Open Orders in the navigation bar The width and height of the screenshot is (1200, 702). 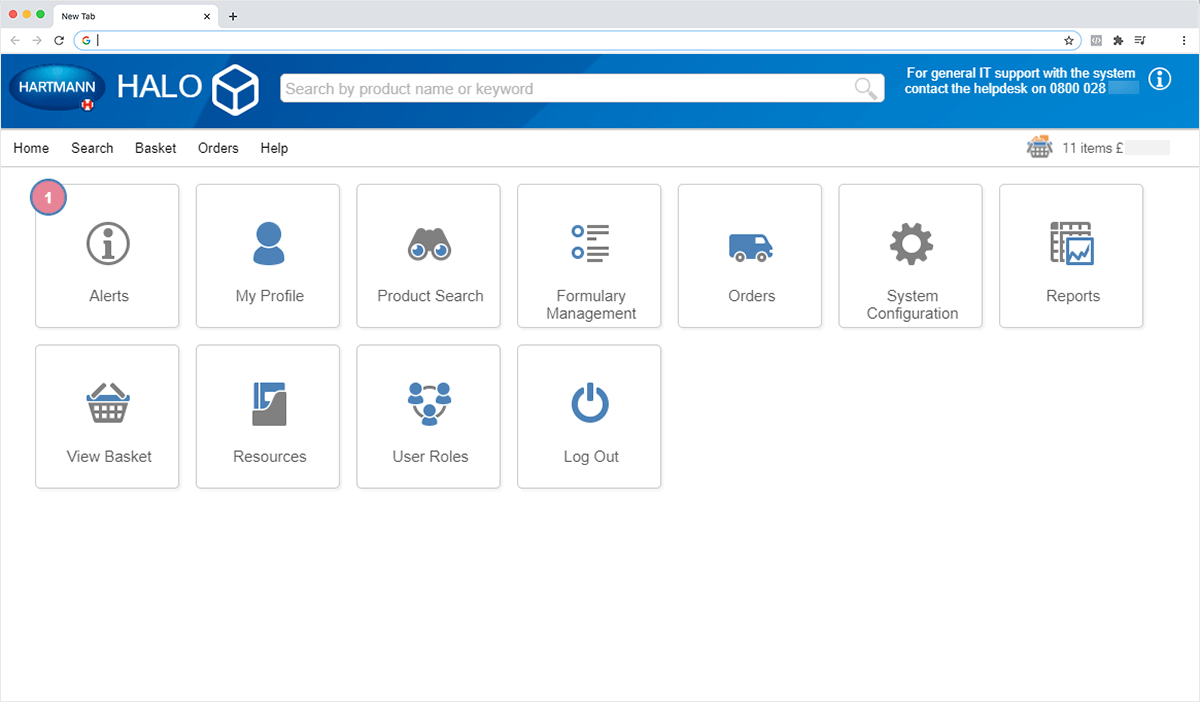(218, 148)
